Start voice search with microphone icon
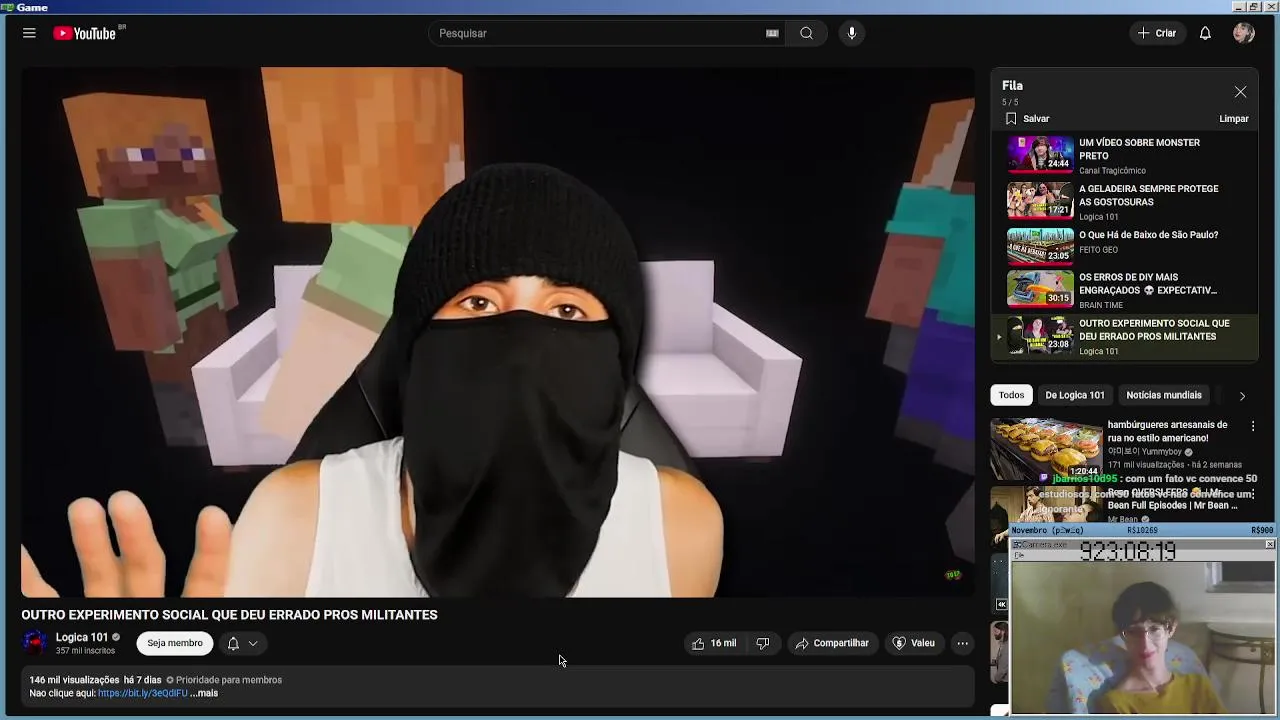1280x720 pixels. [x=852, y=33]
